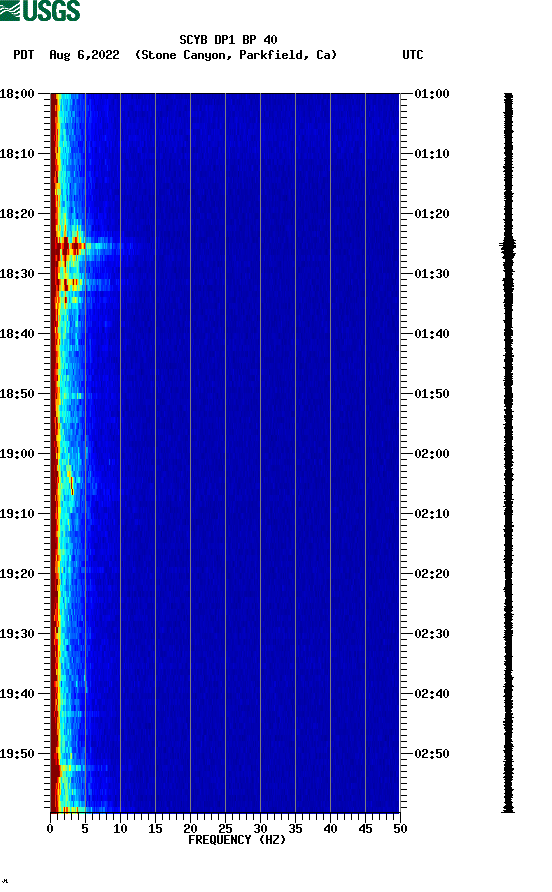Click the 01:20 UTC time label
The width and height of the screenshot is (552, 892).
point(432,214)
